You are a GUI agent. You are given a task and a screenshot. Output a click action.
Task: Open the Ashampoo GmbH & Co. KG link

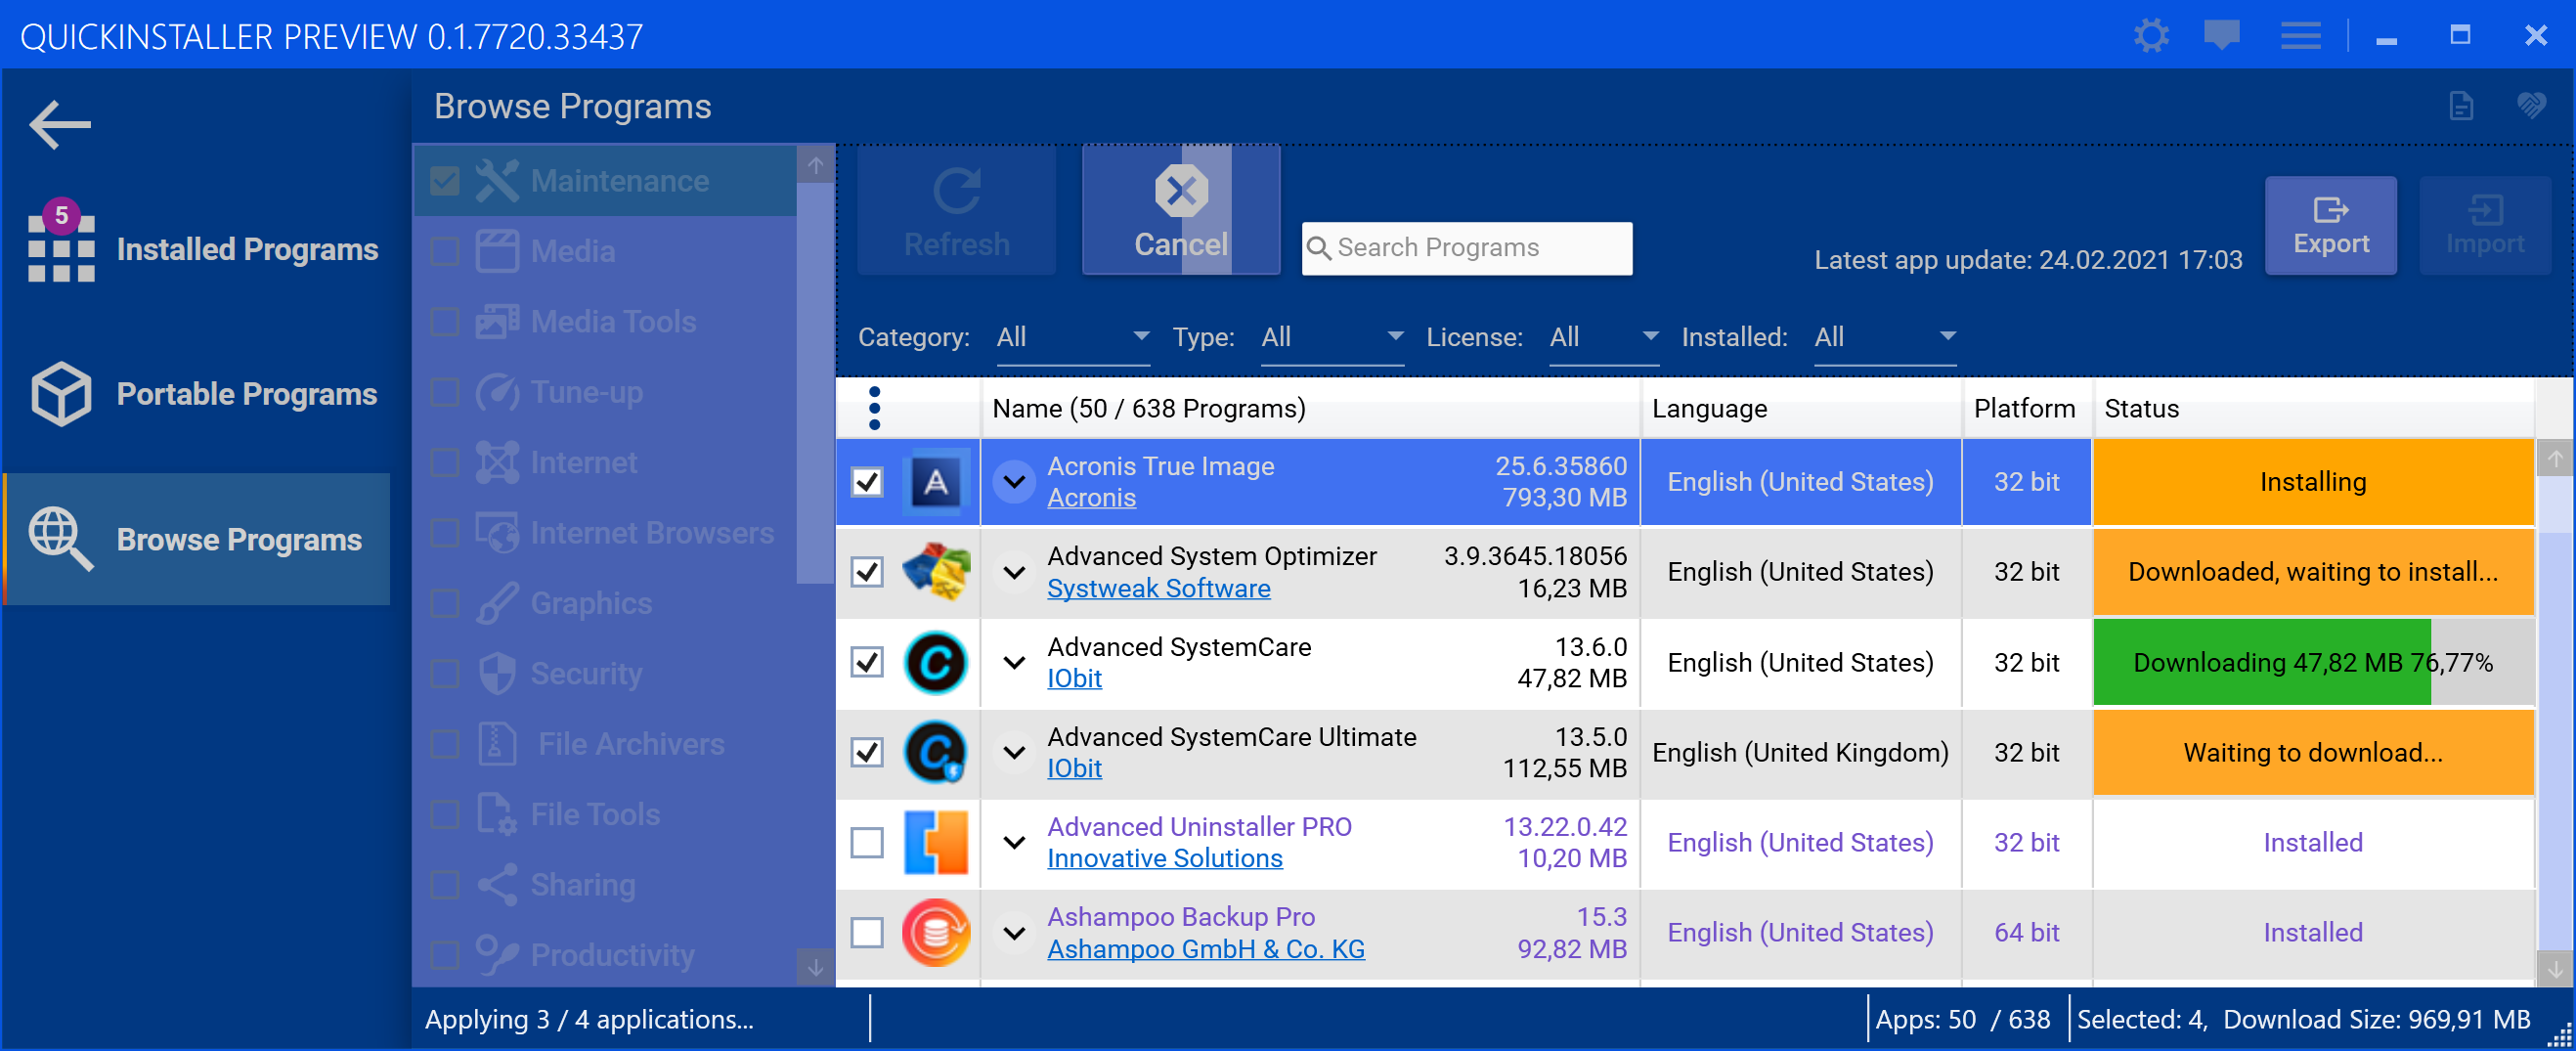(x=1206, y=948)
